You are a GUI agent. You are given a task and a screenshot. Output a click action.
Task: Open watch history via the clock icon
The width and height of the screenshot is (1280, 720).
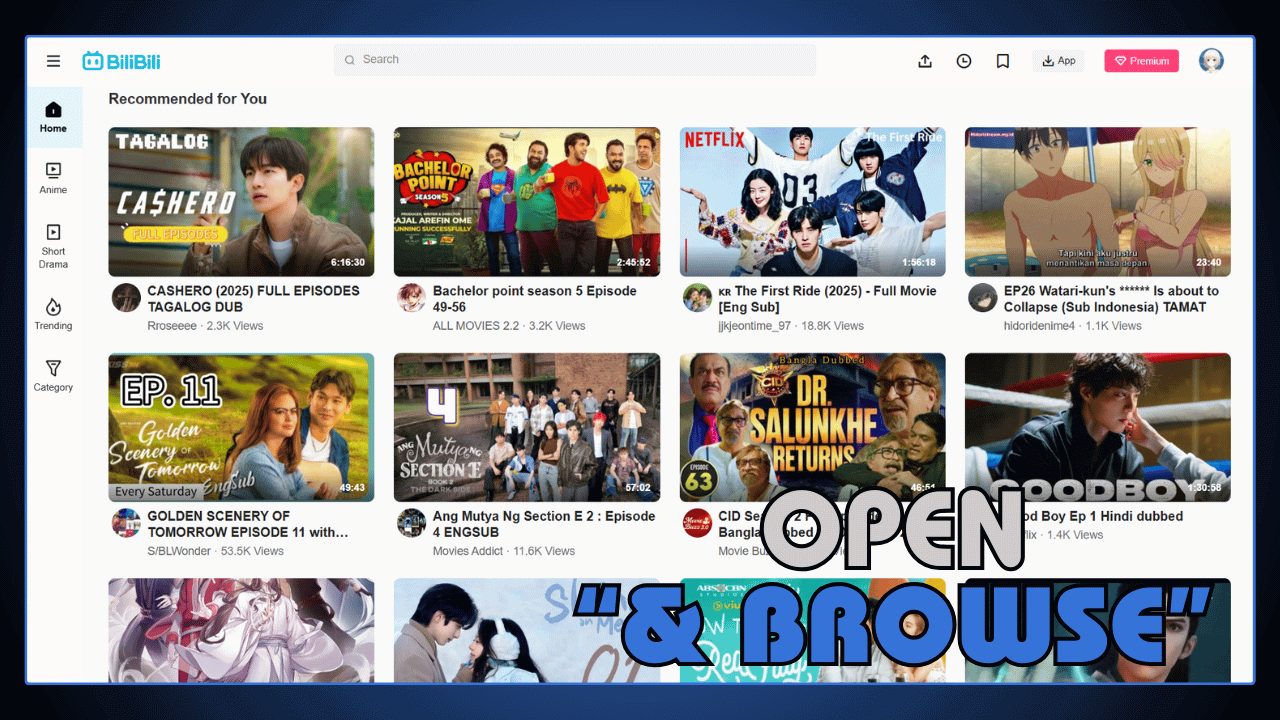(x=964, y=61)
